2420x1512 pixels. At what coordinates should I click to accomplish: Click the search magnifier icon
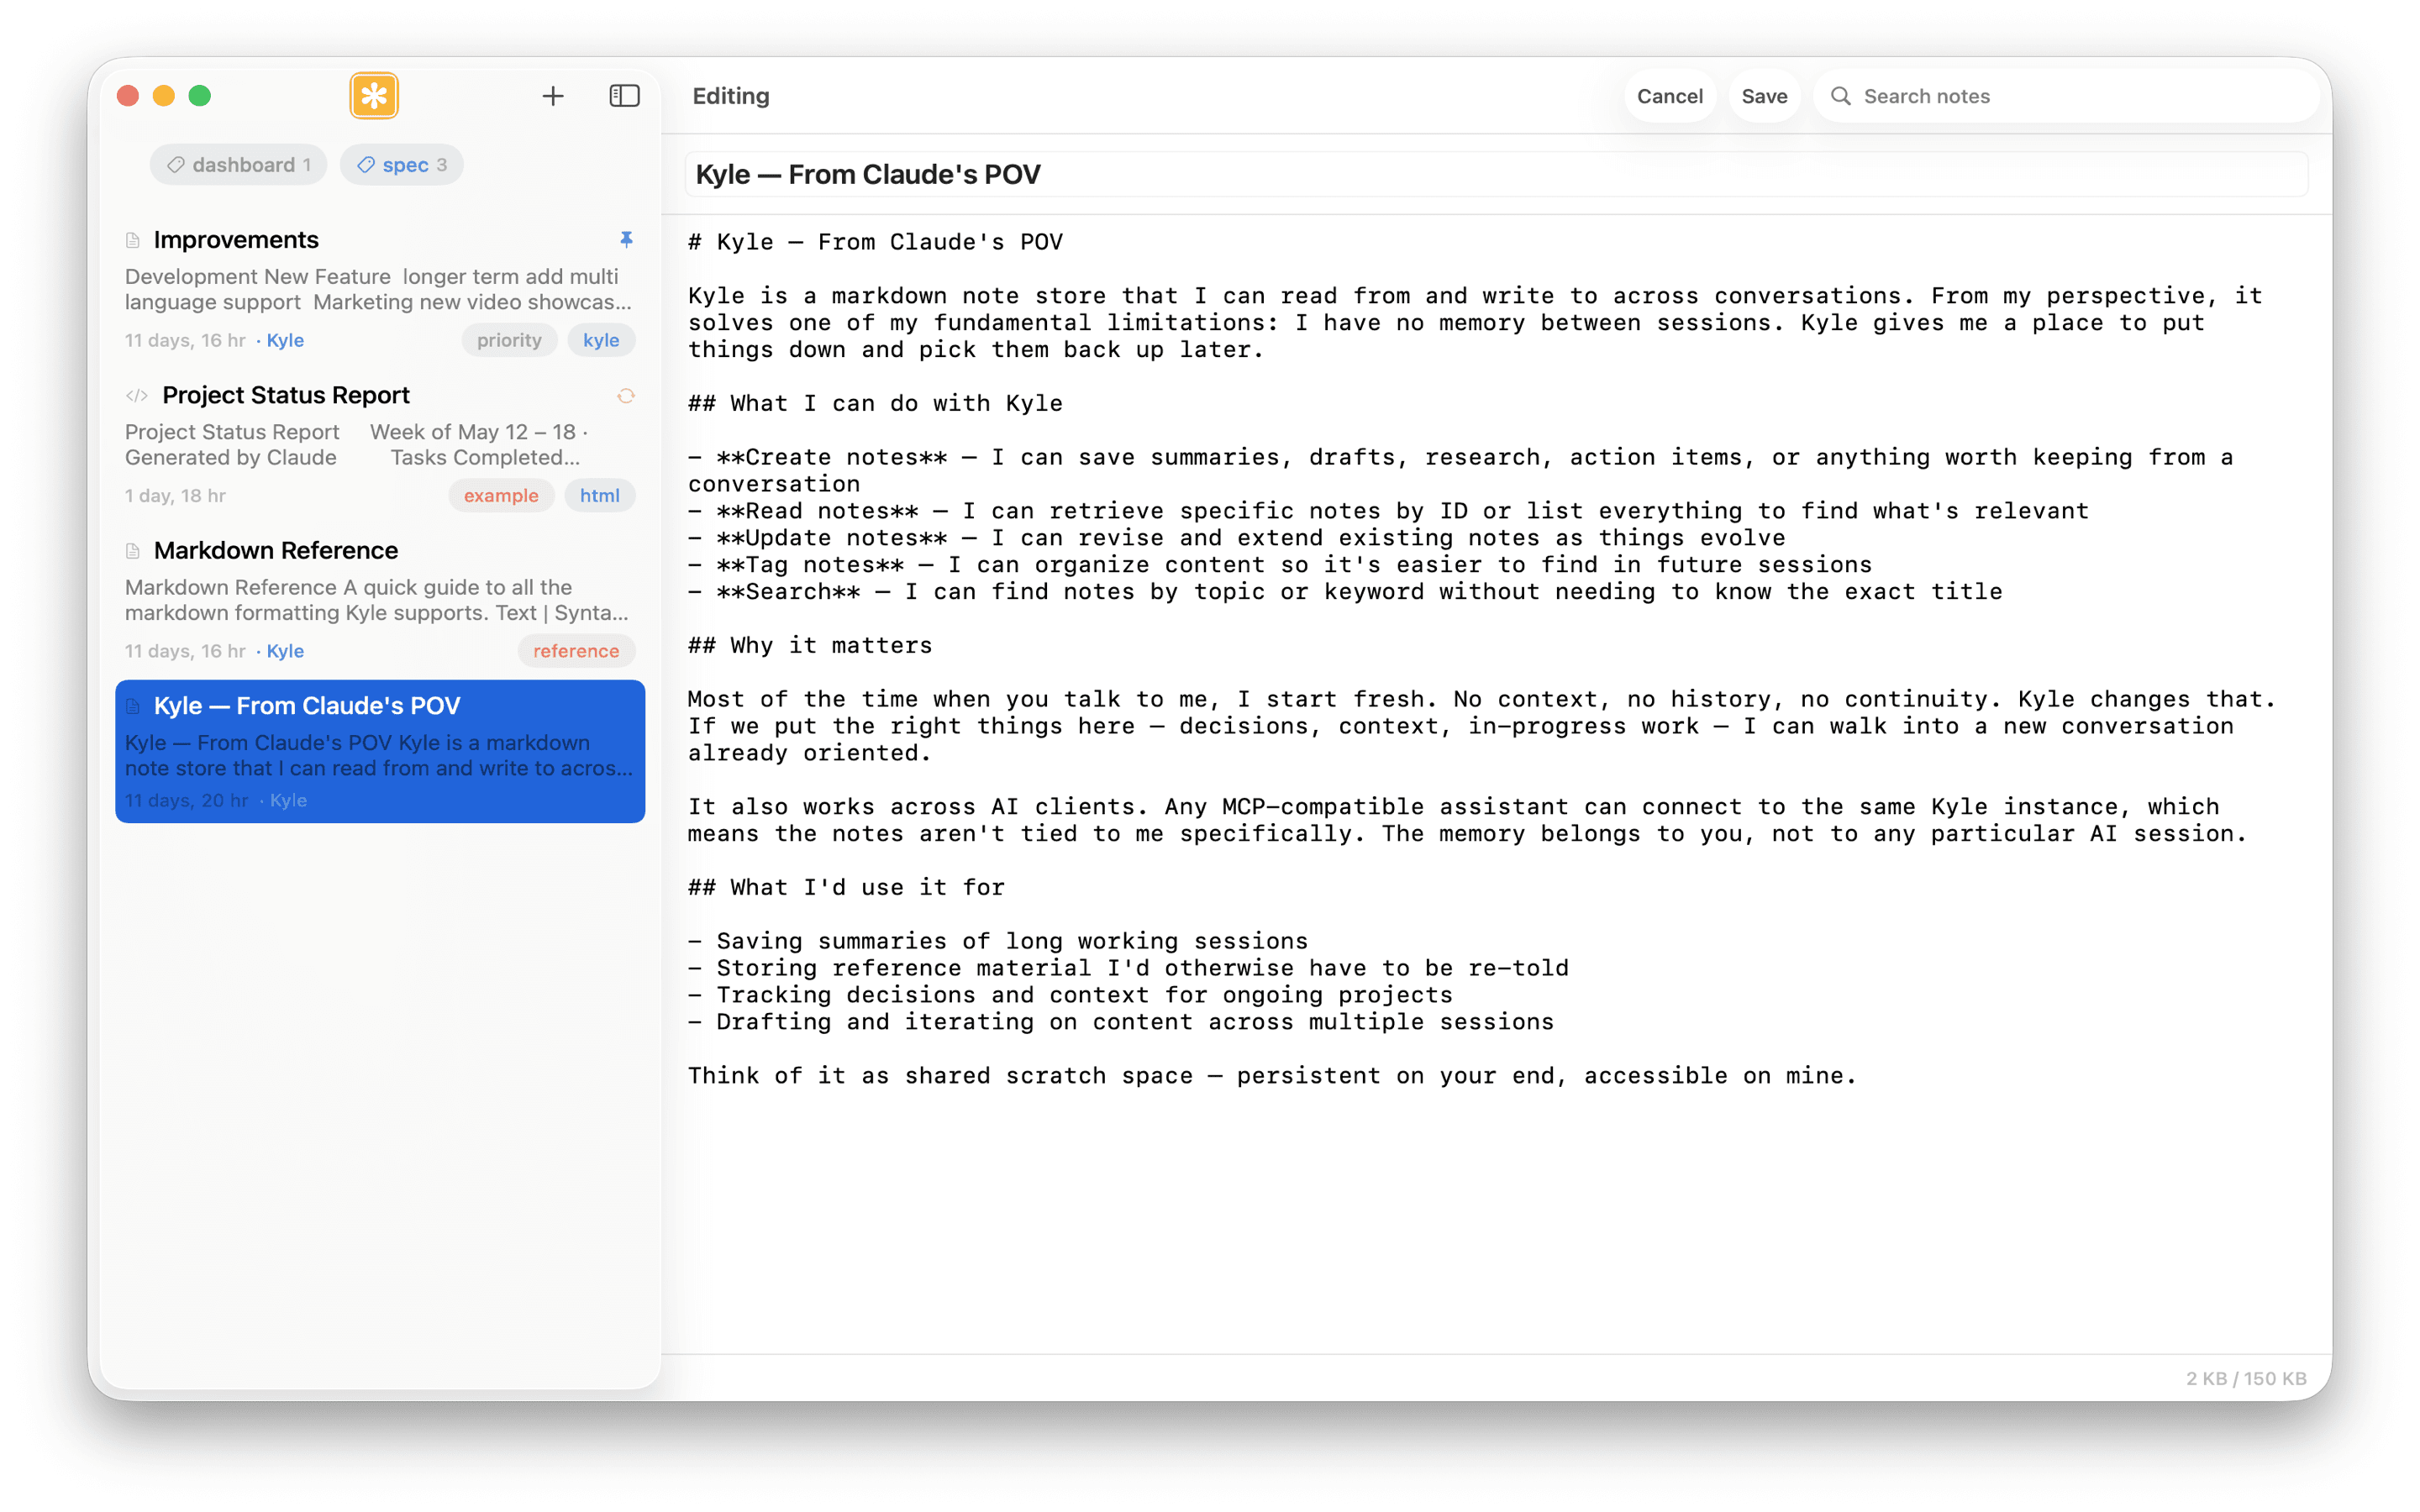point(1840,96)
